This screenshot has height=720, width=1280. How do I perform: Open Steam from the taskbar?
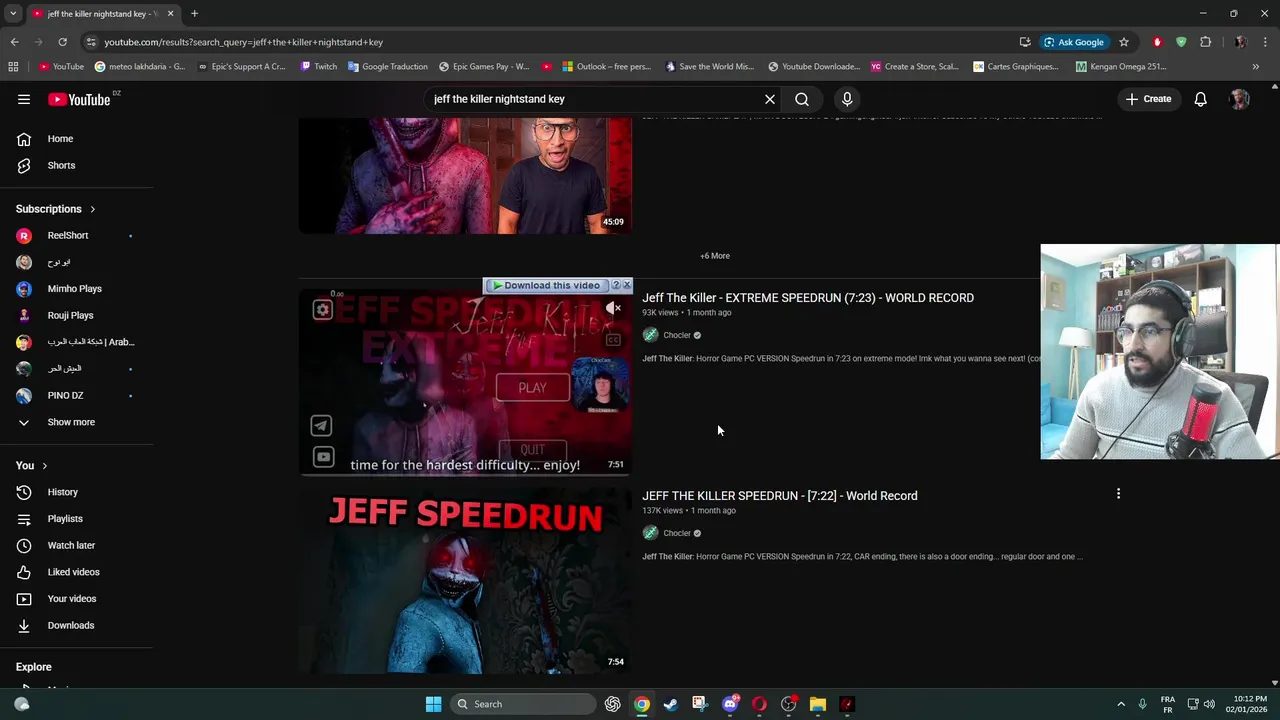coord(671,704)
